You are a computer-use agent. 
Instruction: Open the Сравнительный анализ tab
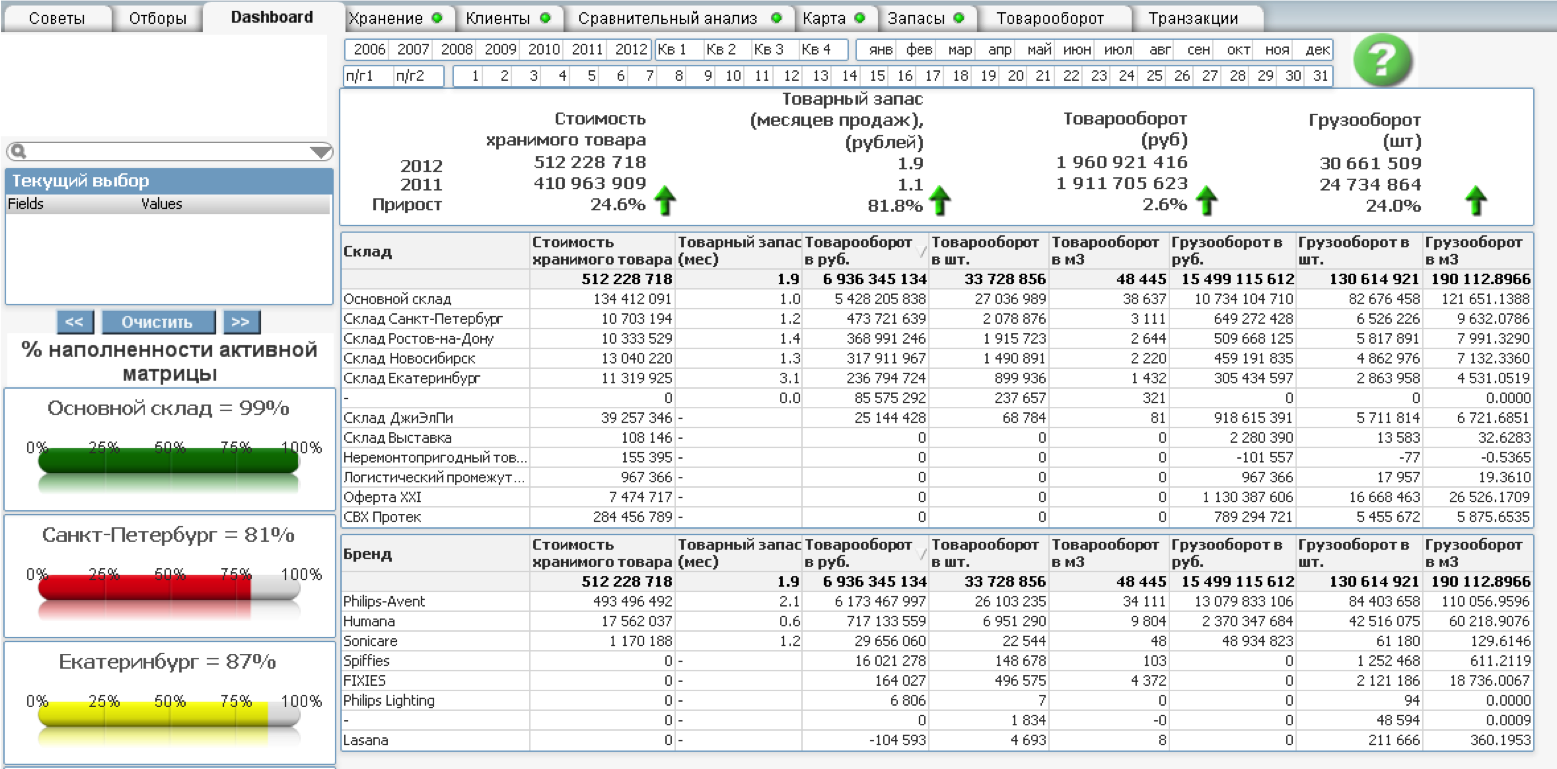pos(680,18)
